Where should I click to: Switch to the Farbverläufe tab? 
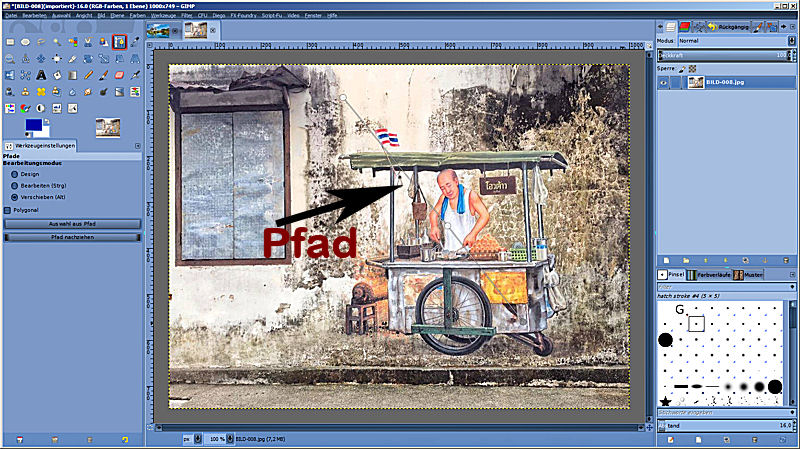pos(709,275)
